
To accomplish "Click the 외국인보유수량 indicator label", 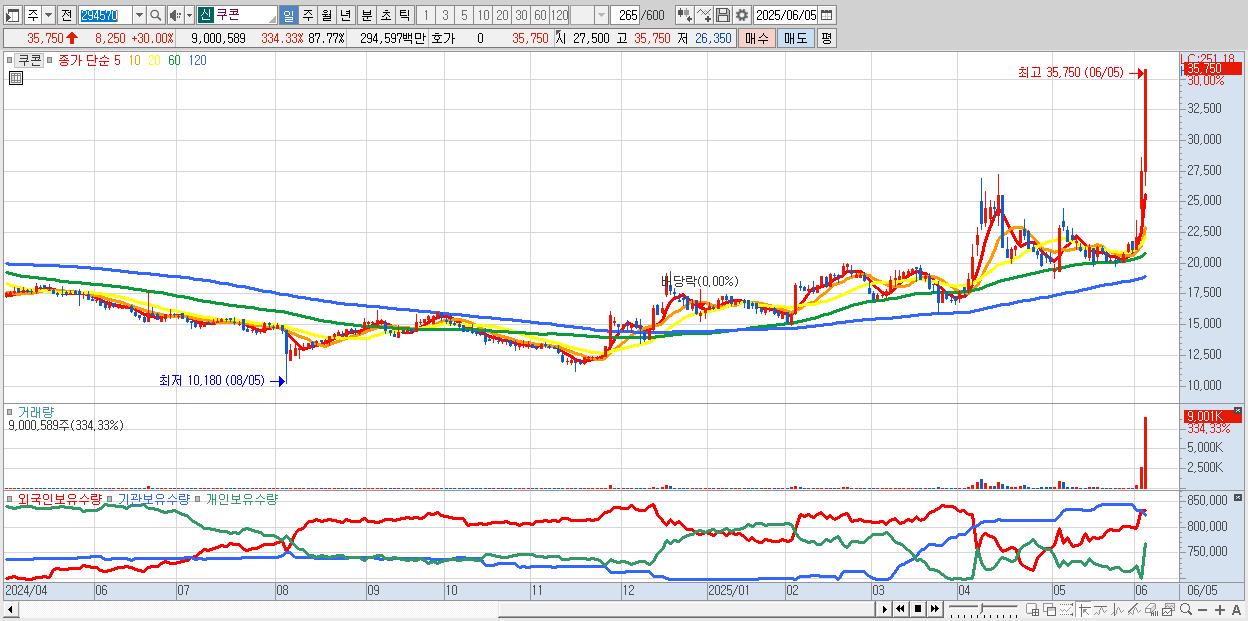I will click(x=59, y=498).
